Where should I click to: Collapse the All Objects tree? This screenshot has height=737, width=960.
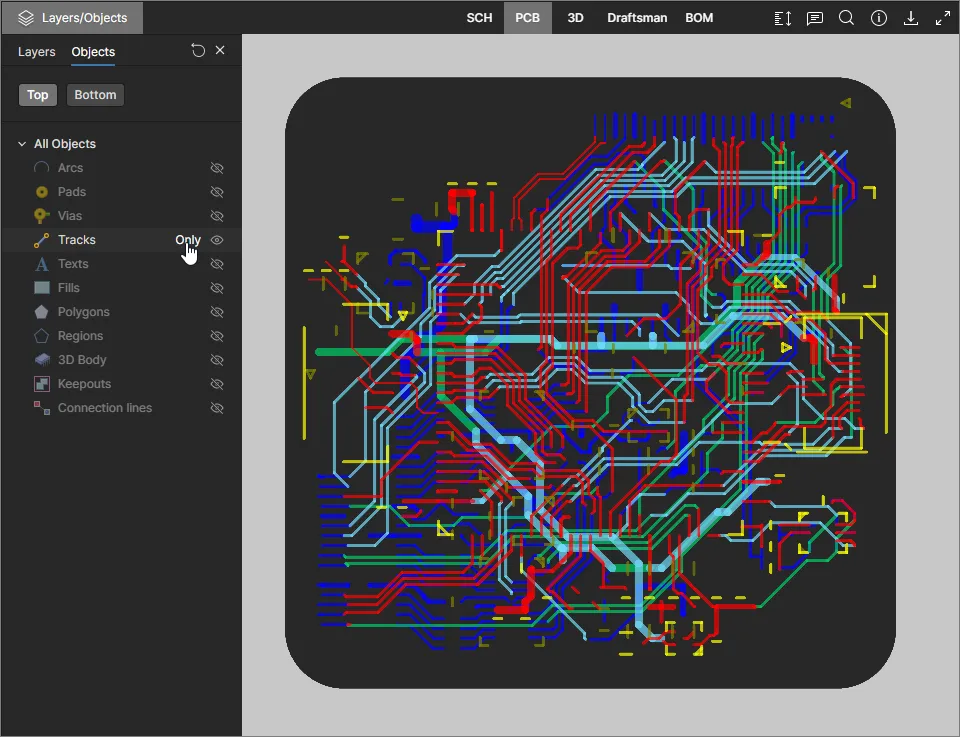tap(22, 144)
